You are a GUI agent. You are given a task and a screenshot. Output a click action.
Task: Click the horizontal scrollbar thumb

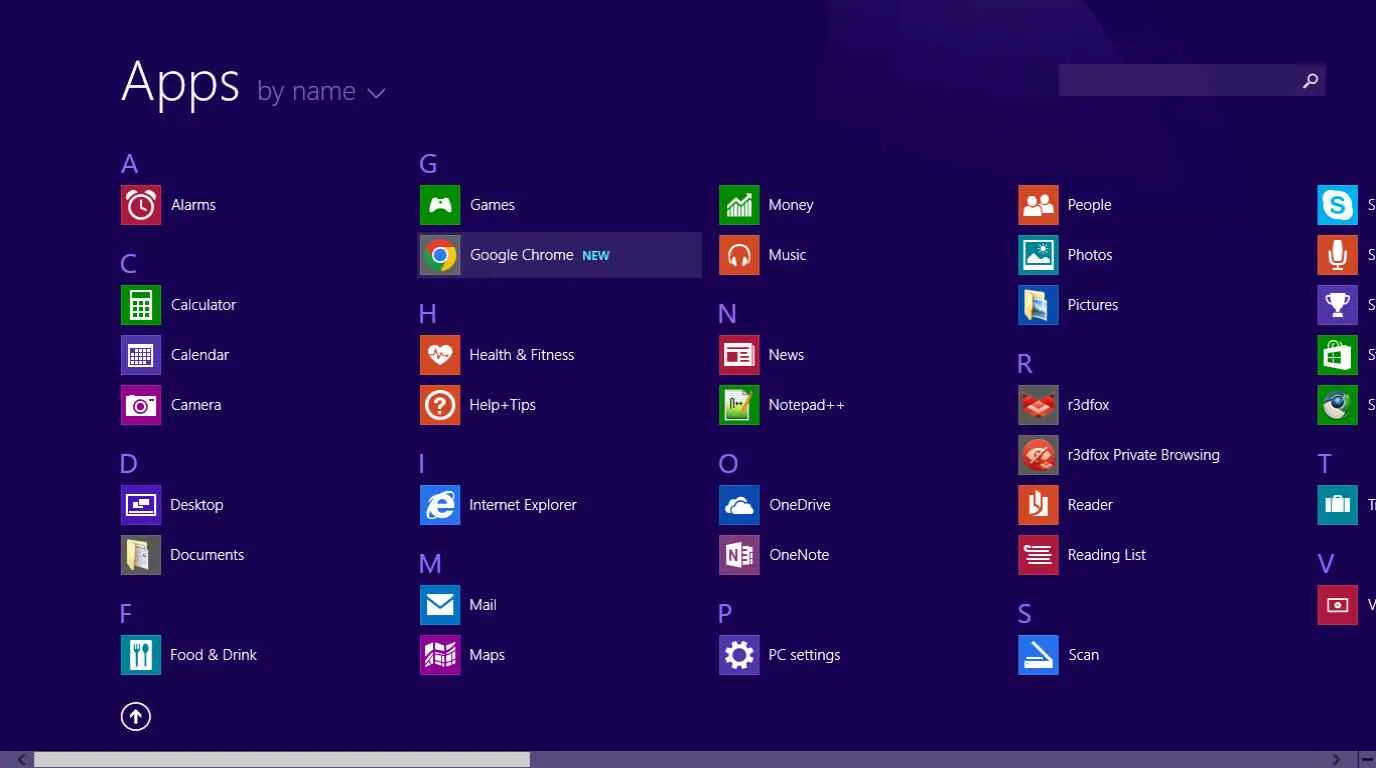(282, 760)
